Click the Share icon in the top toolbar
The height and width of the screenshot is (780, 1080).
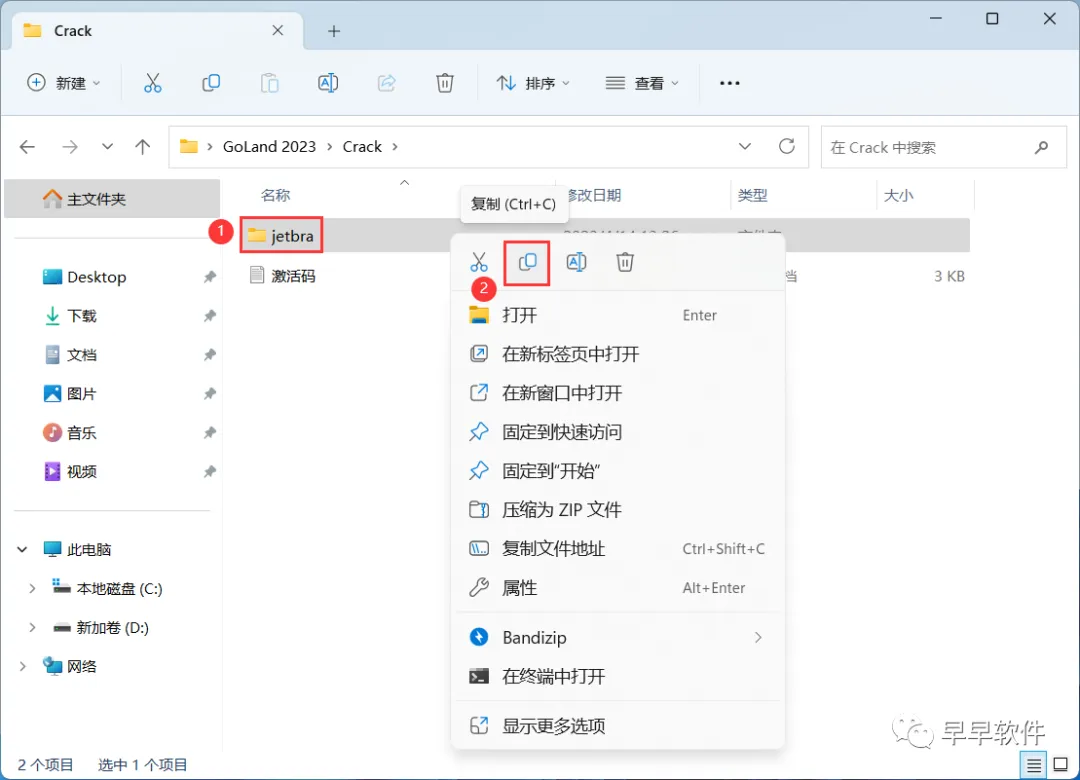[x=386, y=83]
